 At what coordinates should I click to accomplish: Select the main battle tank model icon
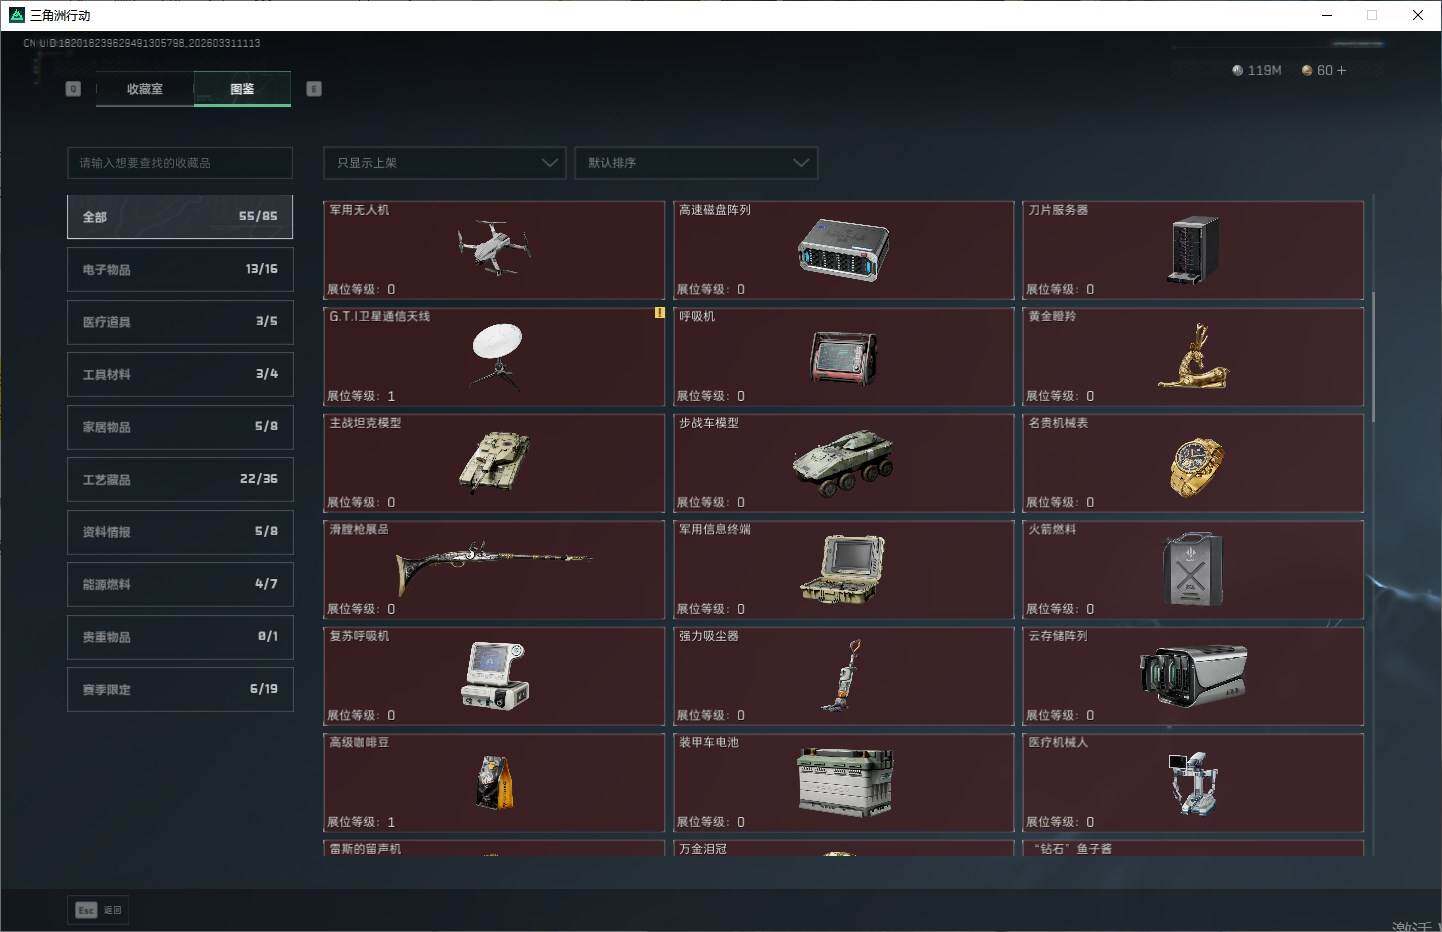[495, 463]
